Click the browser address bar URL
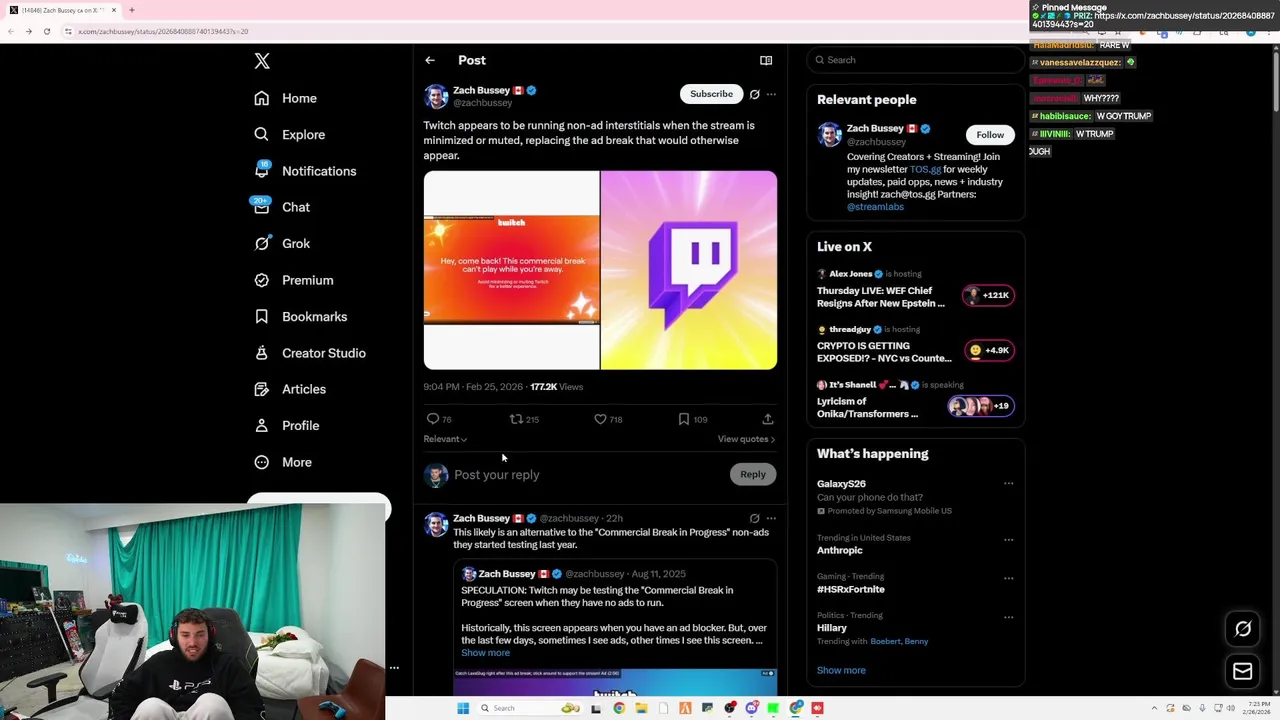 163,31
